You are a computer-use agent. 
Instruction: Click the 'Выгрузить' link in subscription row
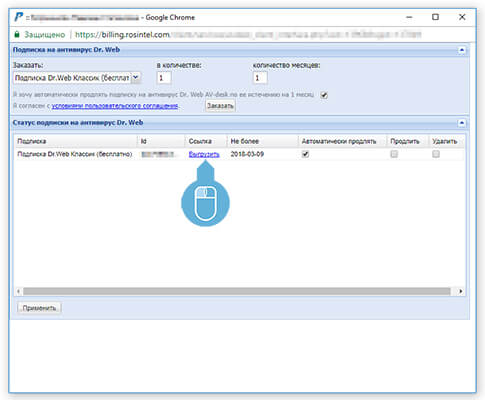(204, 154)
